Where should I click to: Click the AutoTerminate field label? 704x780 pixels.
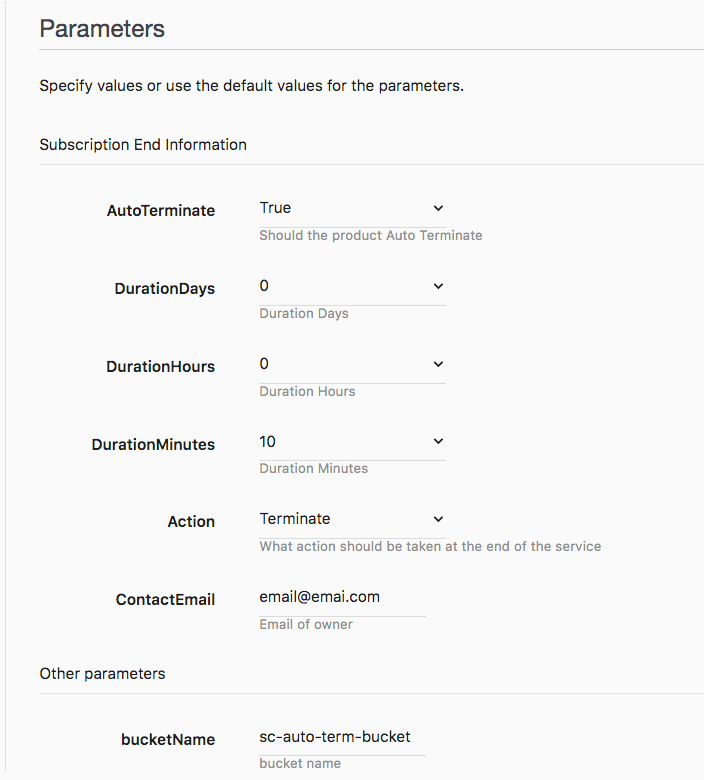click(160, 211)
